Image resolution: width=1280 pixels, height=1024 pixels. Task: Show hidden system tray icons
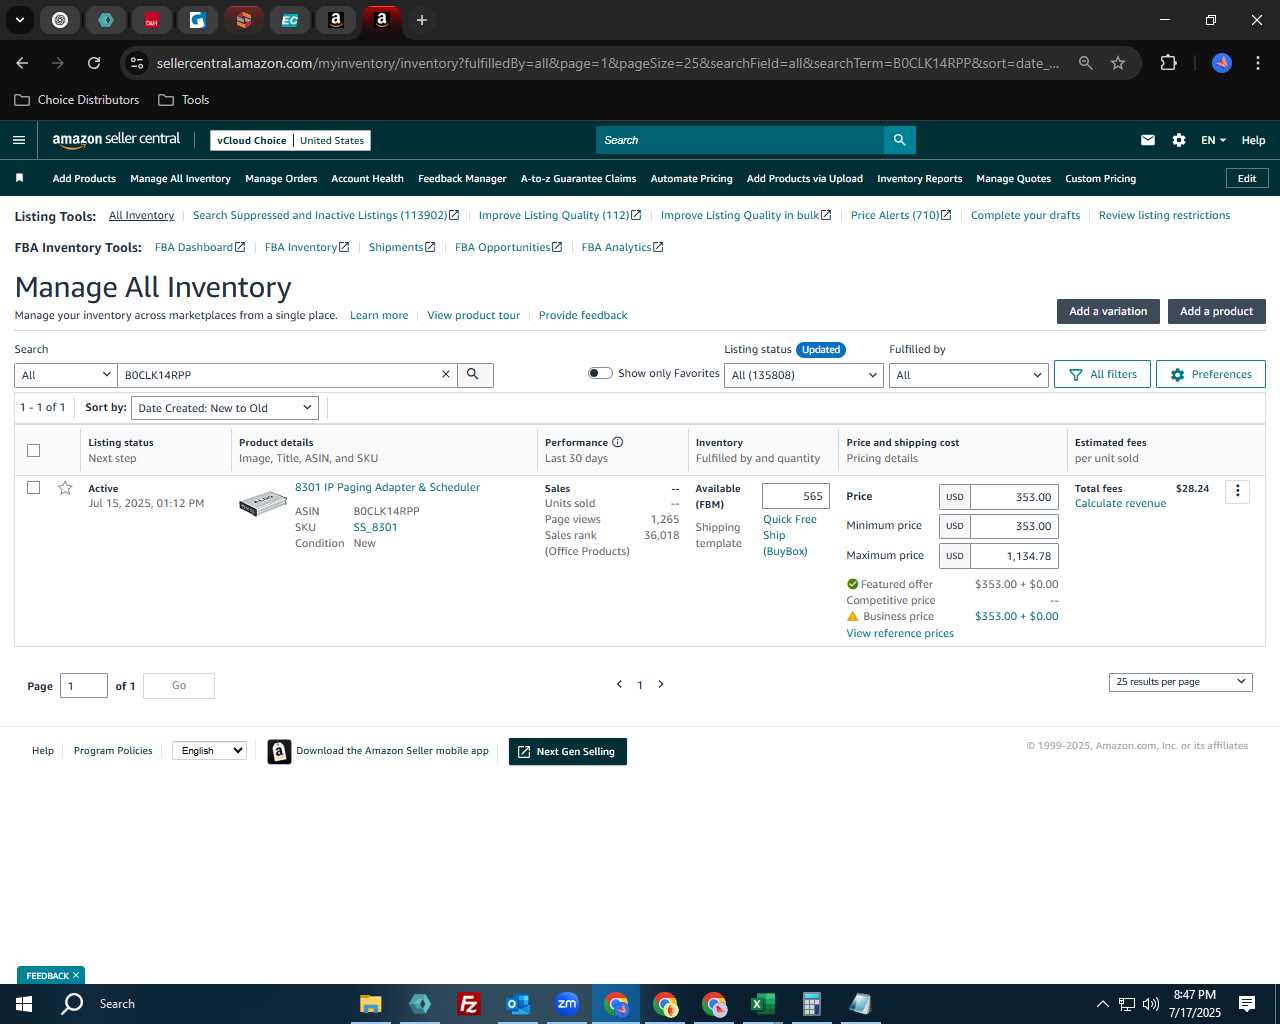(1102, 1004)
